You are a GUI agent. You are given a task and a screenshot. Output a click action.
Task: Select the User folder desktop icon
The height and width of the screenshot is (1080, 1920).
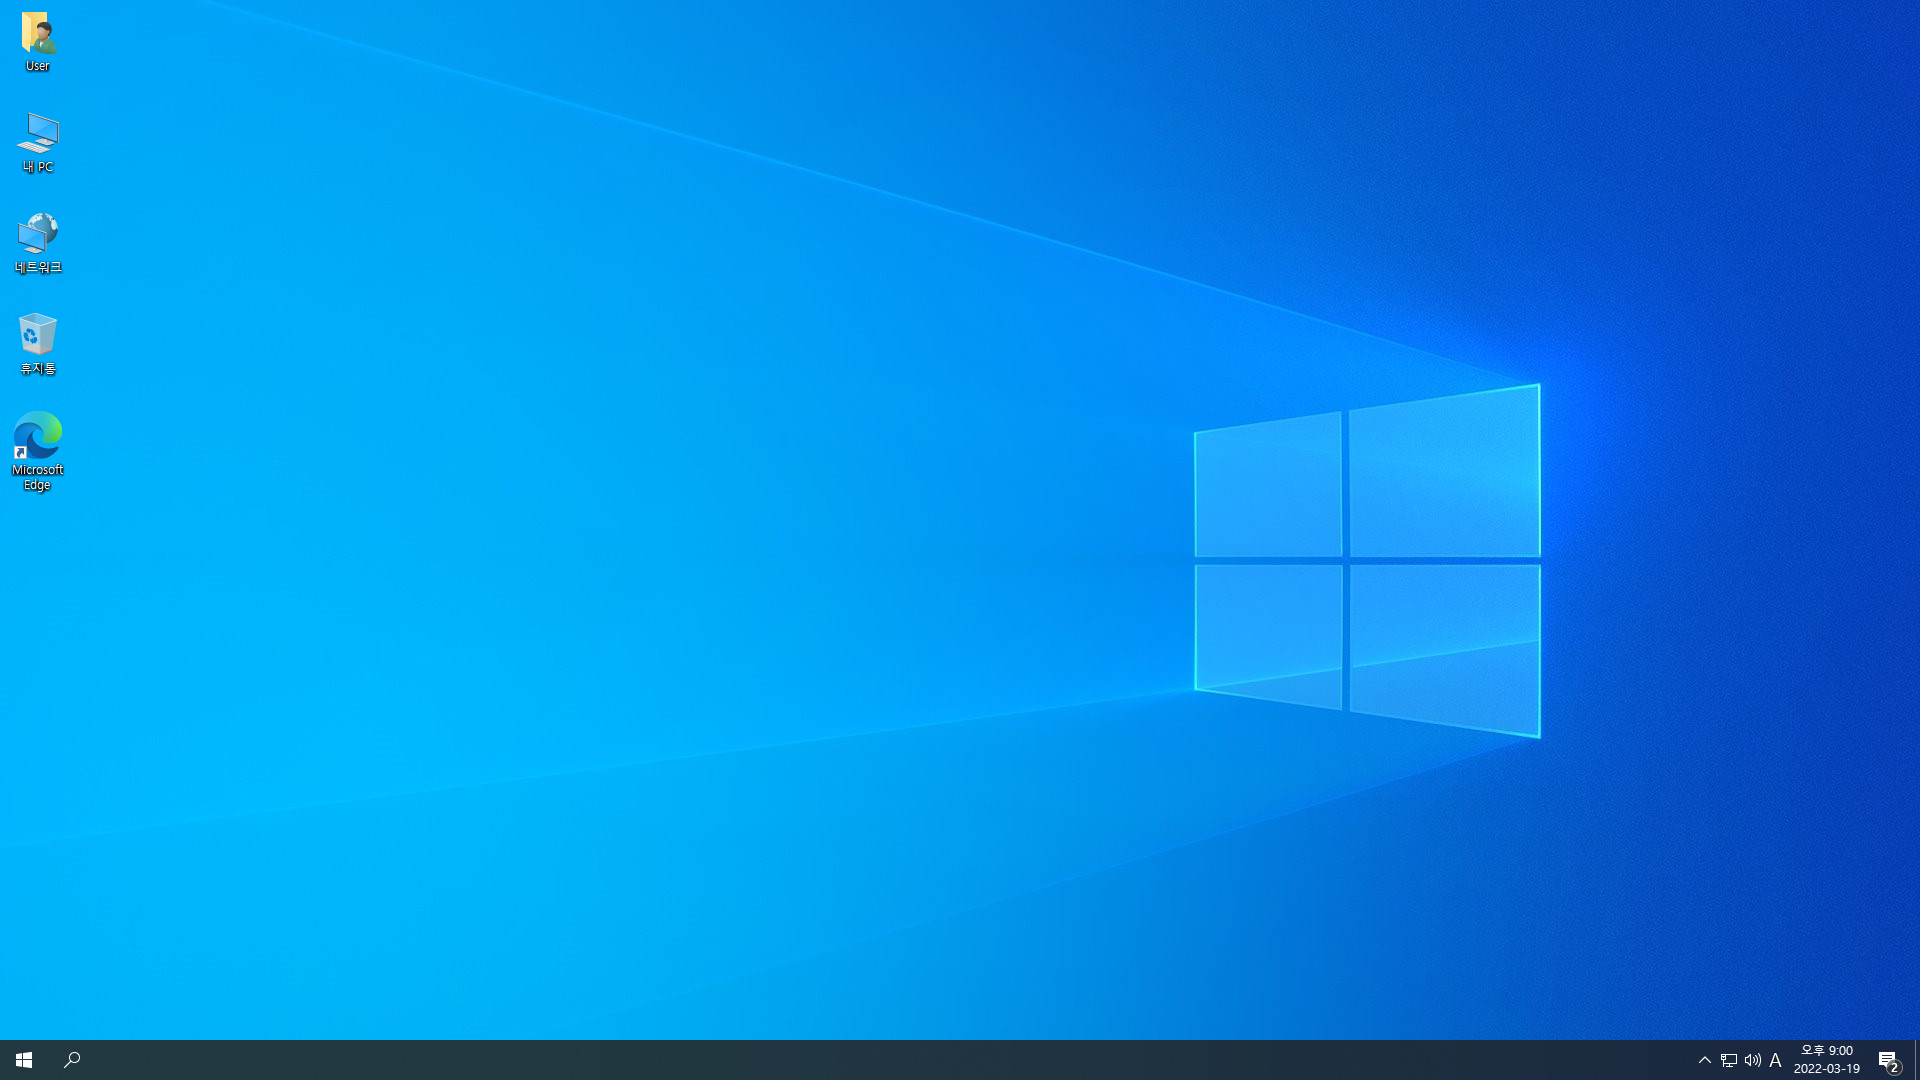tap(37, 43)
